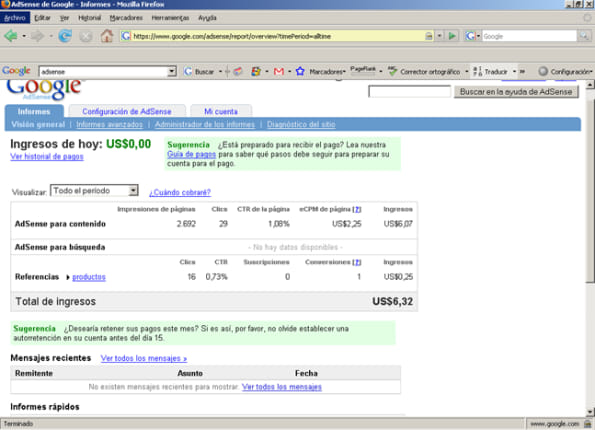This screenshot has width=595, height=430.
Task: Switch to the Mi cuenta tab
Action: click(221, 112)
